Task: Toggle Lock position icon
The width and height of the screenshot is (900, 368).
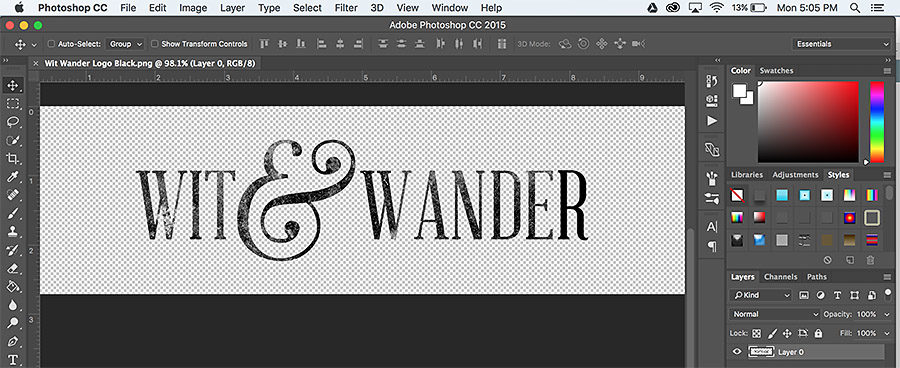Action: tap(788, 333)
